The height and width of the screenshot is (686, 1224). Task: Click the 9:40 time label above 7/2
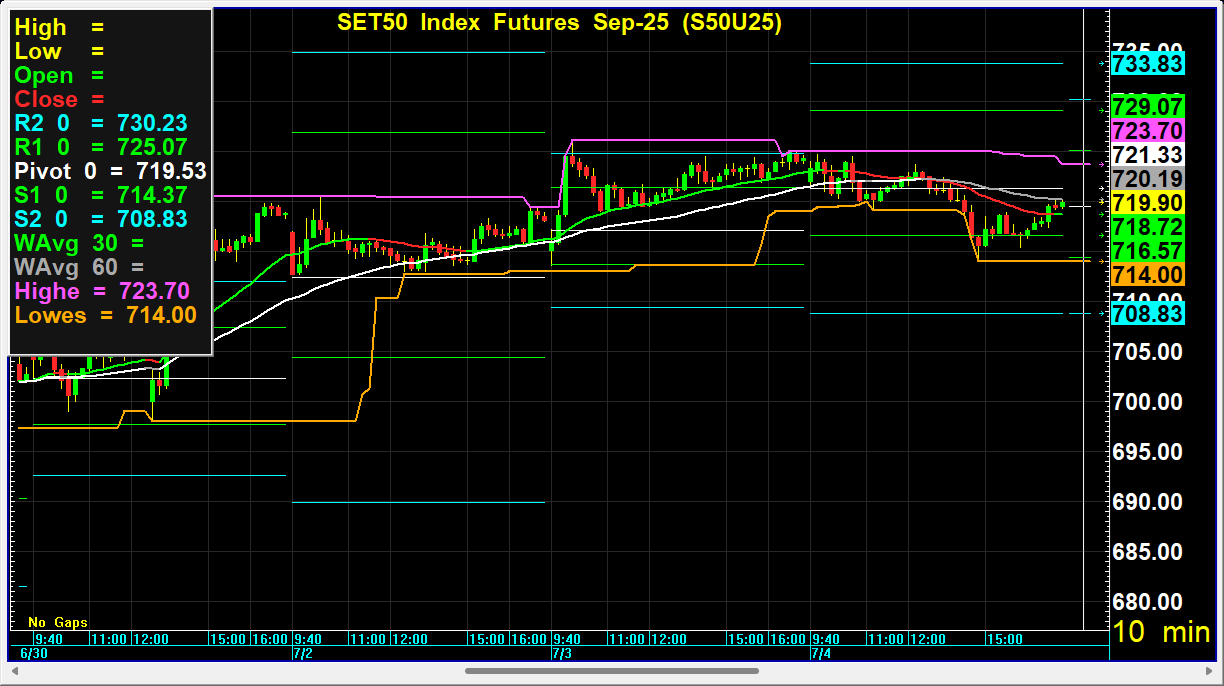tap(307, 639)
